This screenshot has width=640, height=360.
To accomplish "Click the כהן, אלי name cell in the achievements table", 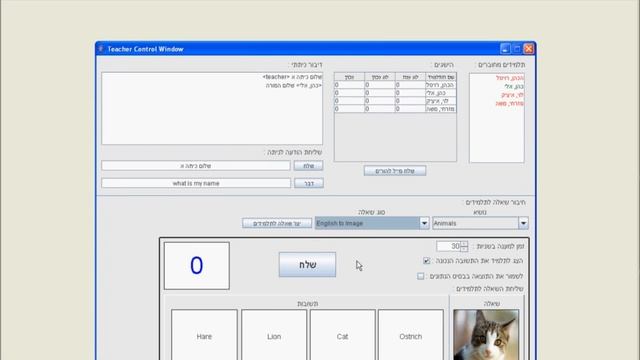I will [x=441, y=93].
